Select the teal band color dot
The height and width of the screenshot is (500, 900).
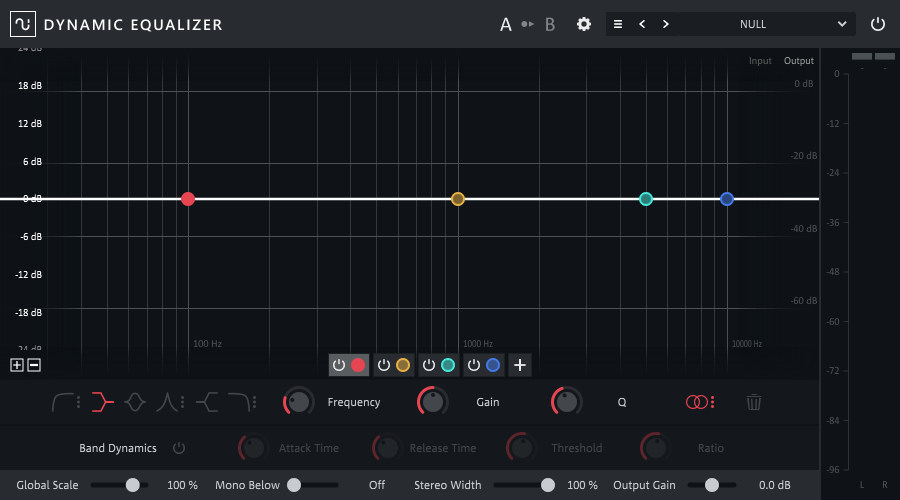[x=448, y=365]
